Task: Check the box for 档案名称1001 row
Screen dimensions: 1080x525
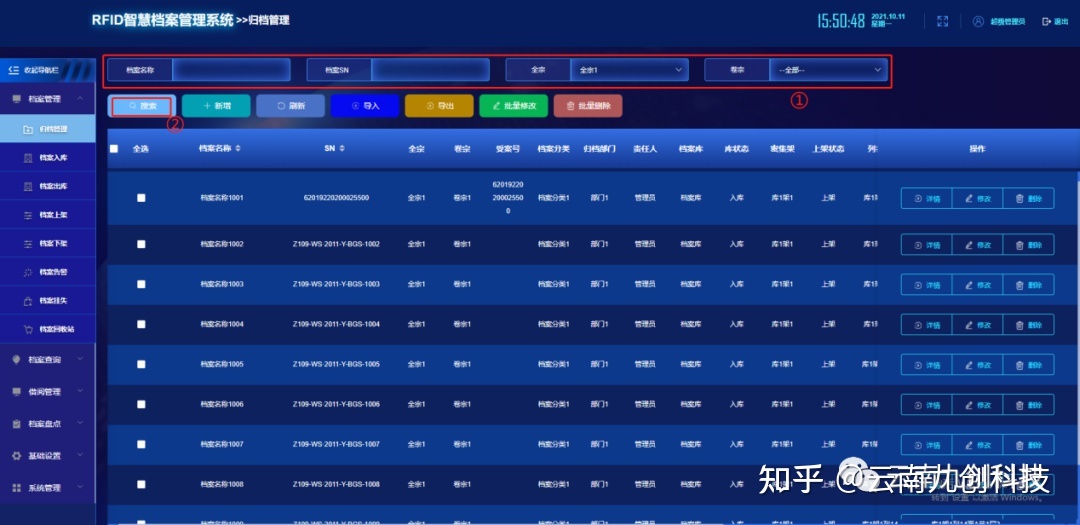Action: click(141, 198)
